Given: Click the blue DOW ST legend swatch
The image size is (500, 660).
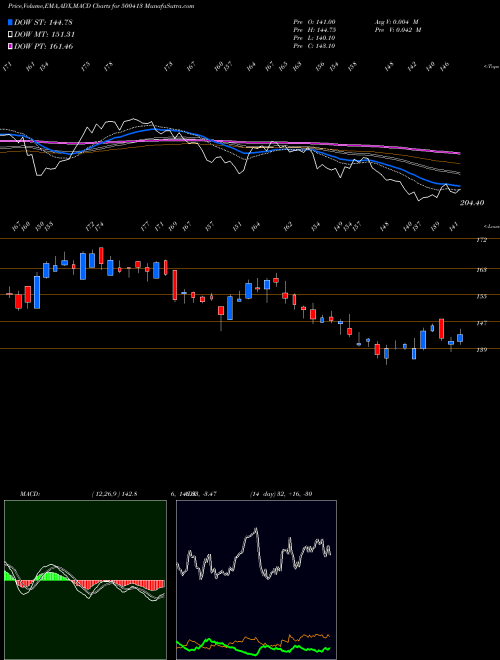Looking at the screenshot, I should pyautogui.click(x=11, y=22).
